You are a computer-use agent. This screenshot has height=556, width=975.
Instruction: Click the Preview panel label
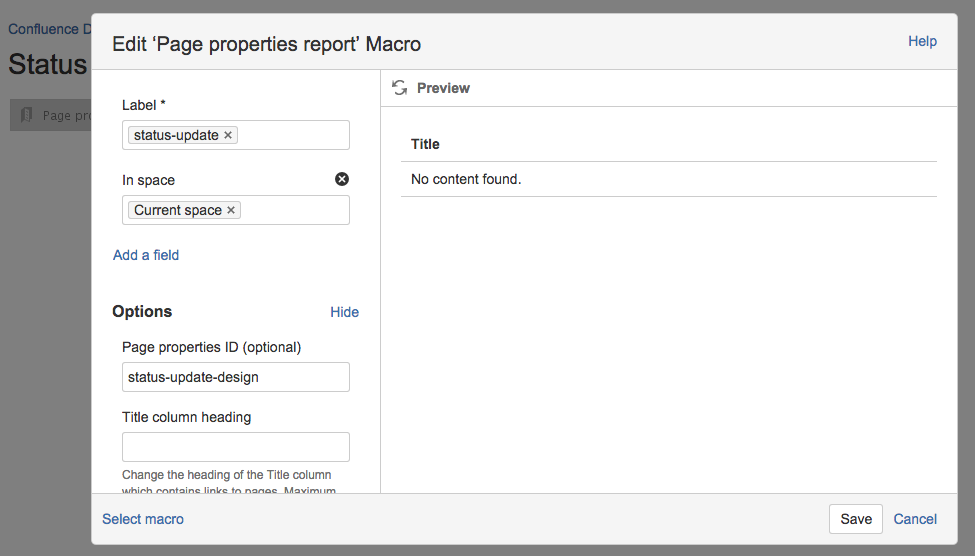443,88
